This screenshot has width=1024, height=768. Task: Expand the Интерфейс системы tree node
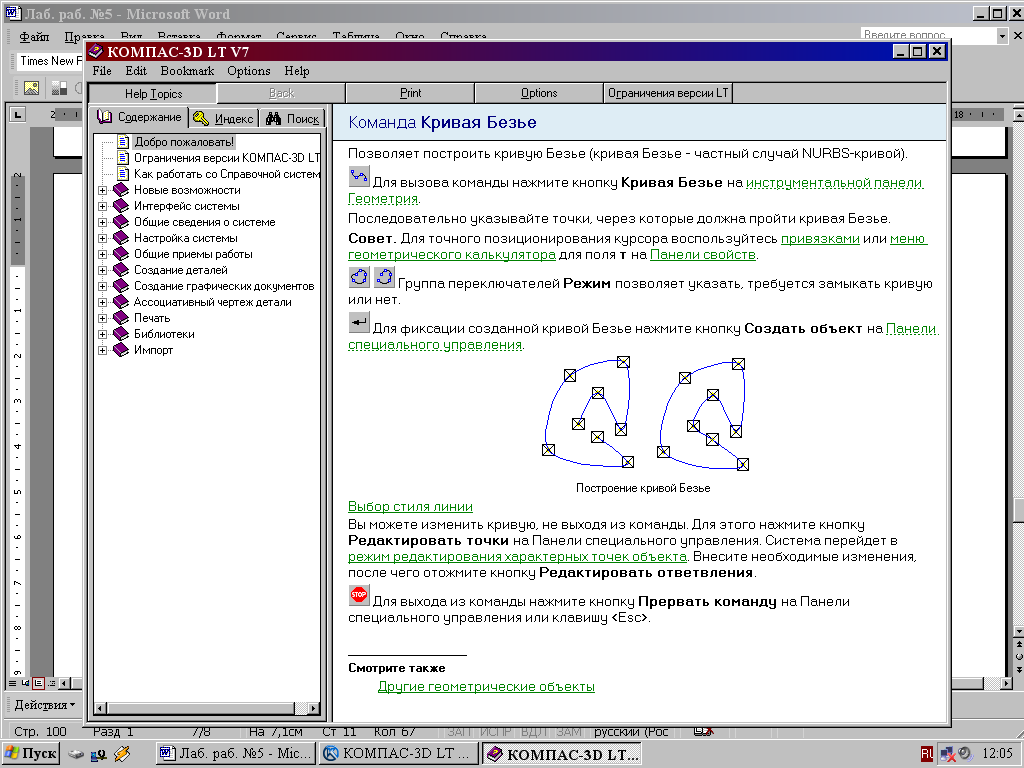pos(103,206)
